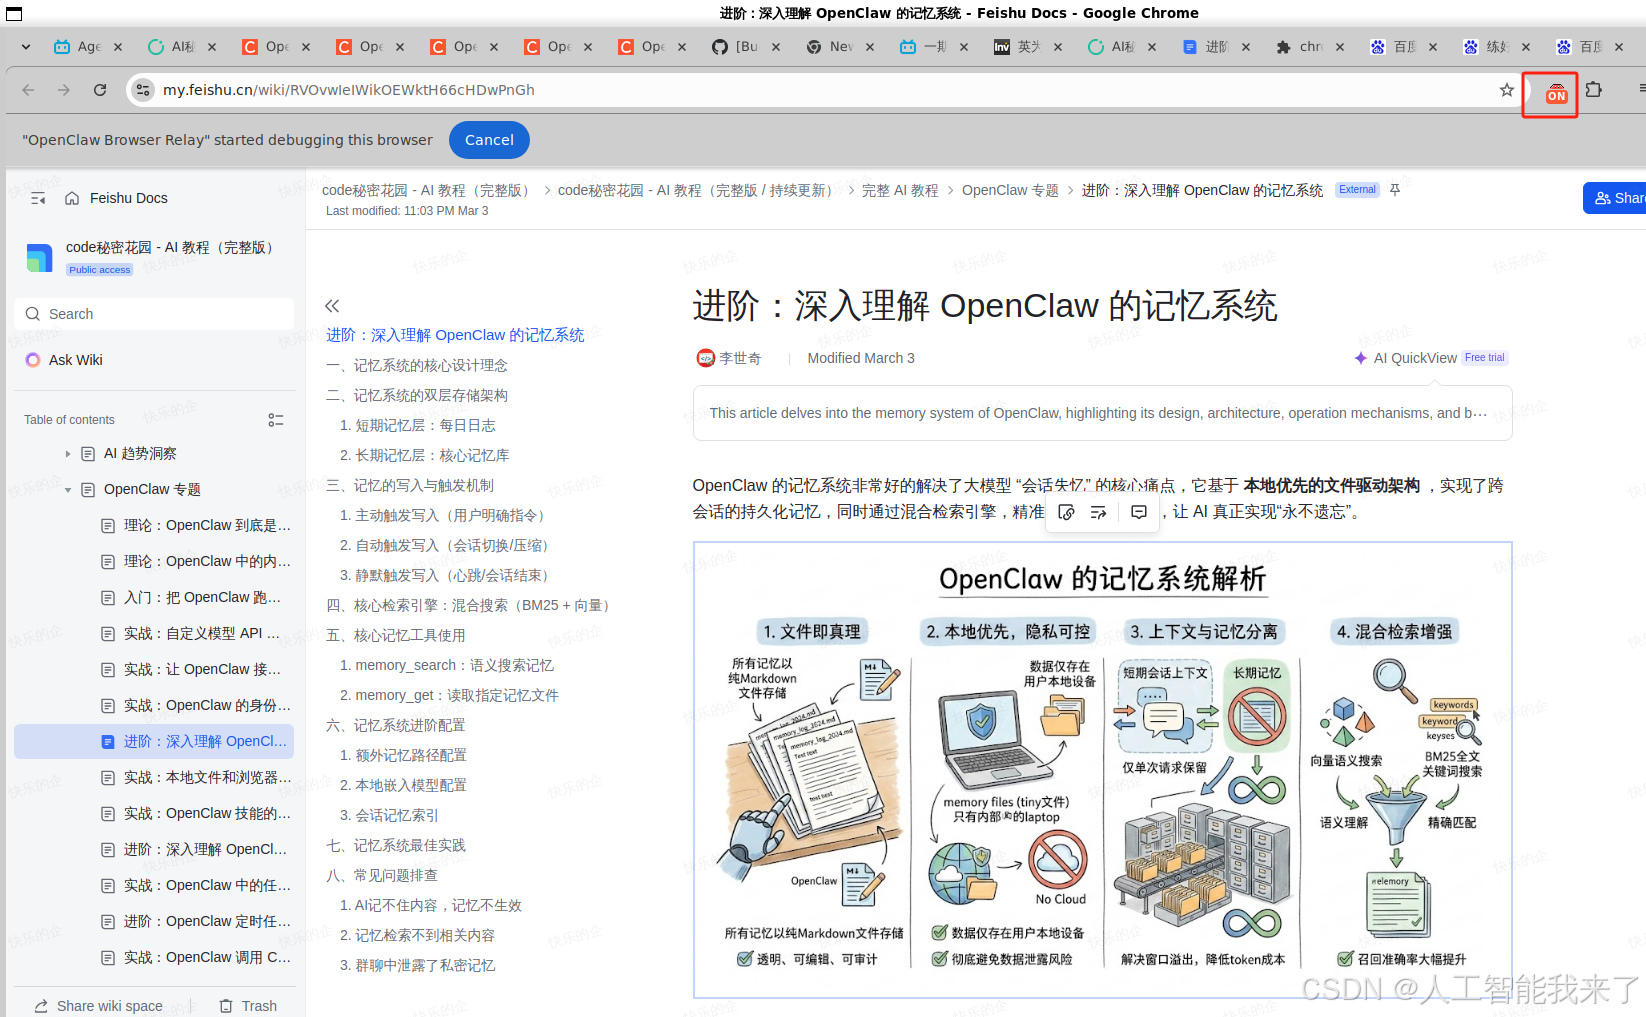Jump to outline item 三、记忆的写入与触发机制
The image size is (1646, 1017).
410,486
